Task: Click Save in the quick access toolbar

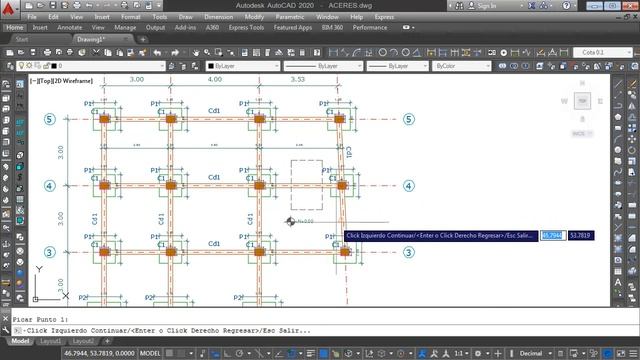Action: [x=53, y=5]
